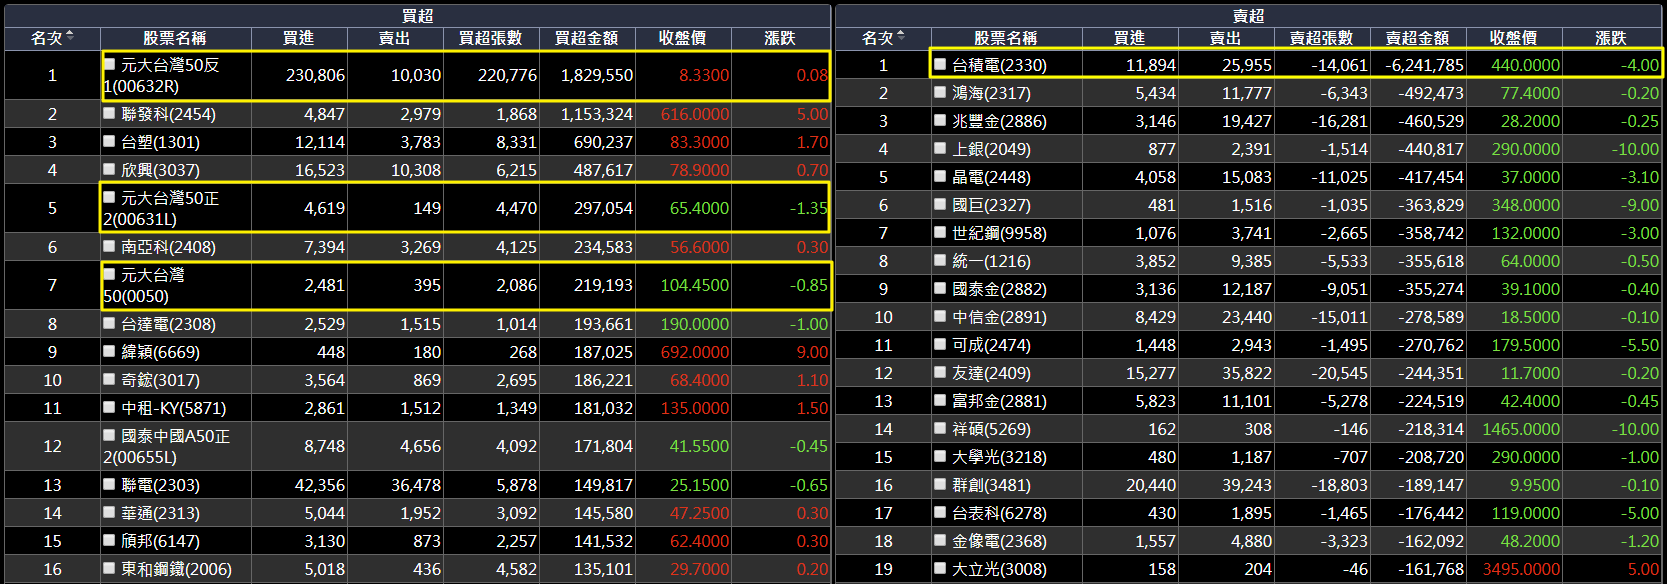Image resolution: width=1667 pixels, height=584 pixels.
Task: Open stock 世紀鋼(9958)
Action: [x=999, y=233]
